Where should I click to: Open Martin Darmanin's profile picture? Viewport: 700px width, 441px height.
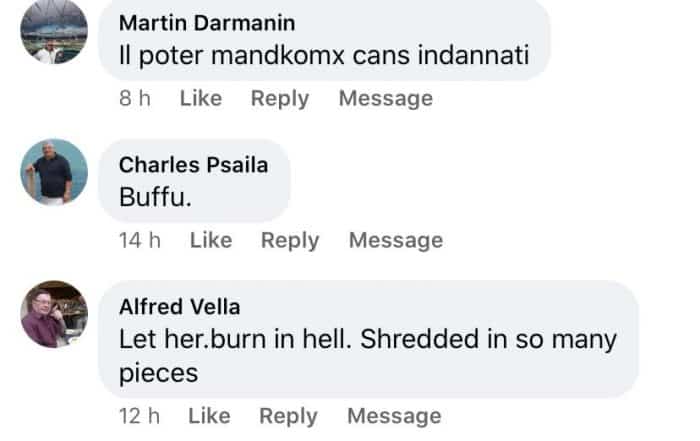pyautogui.click(x=54, y=30)
